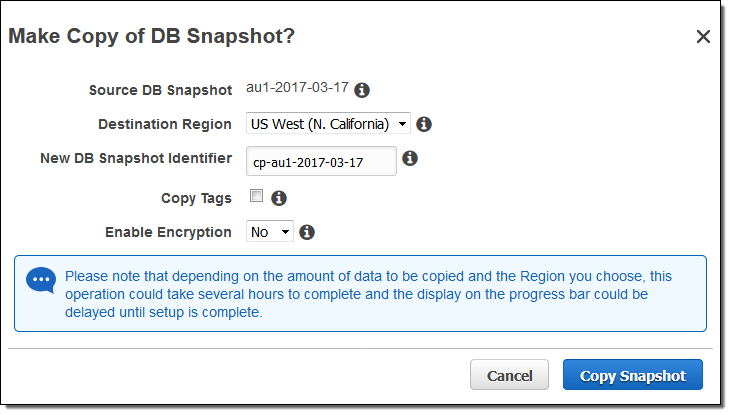Click the dialog title text
The width and height of the screenshot is (731, 415).
[x=151, y=36]
